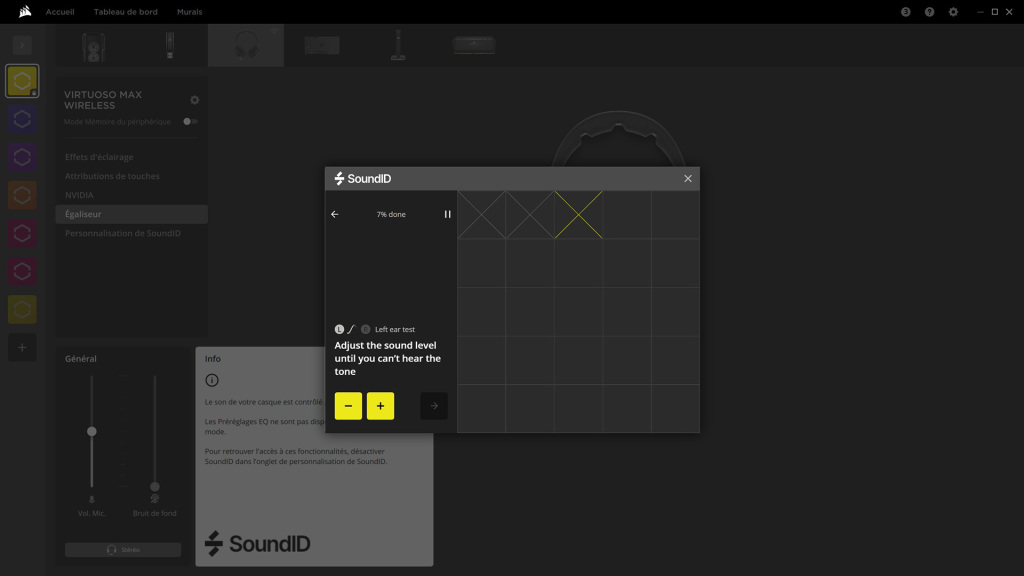This screenshot has height=576, width=1024.
Task: Open the help question mark icon
Action: pos(929,12)
